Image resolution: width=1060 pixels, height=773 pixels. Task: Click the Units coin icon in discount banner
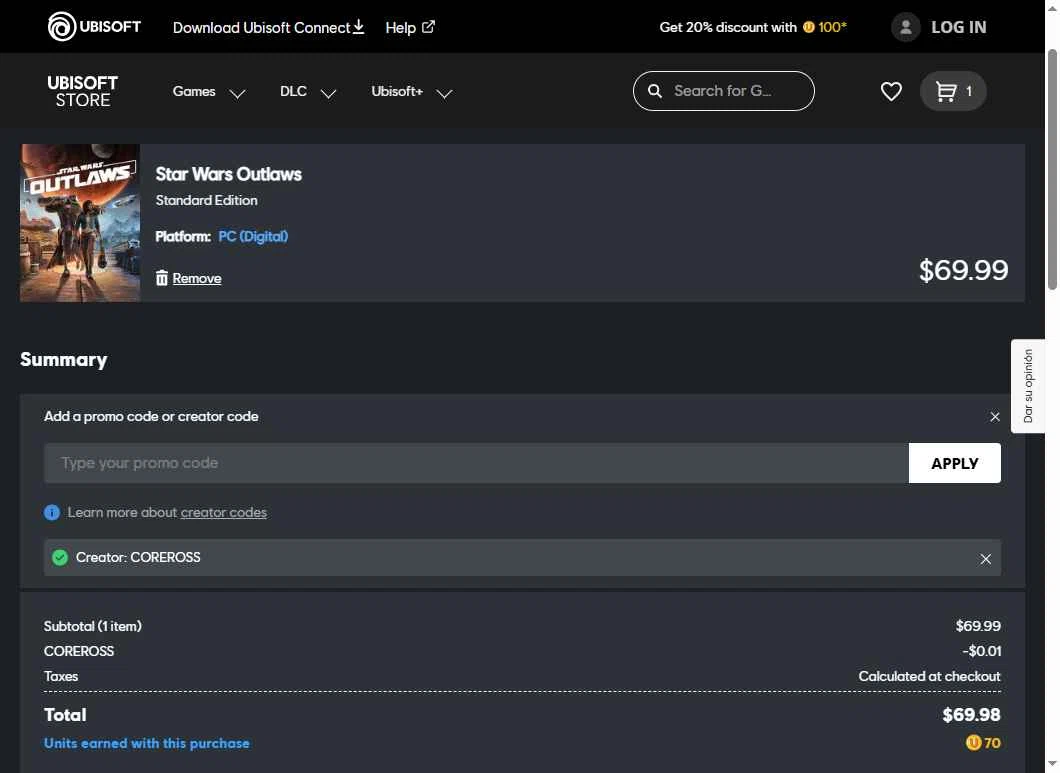(x=809, y=27)
